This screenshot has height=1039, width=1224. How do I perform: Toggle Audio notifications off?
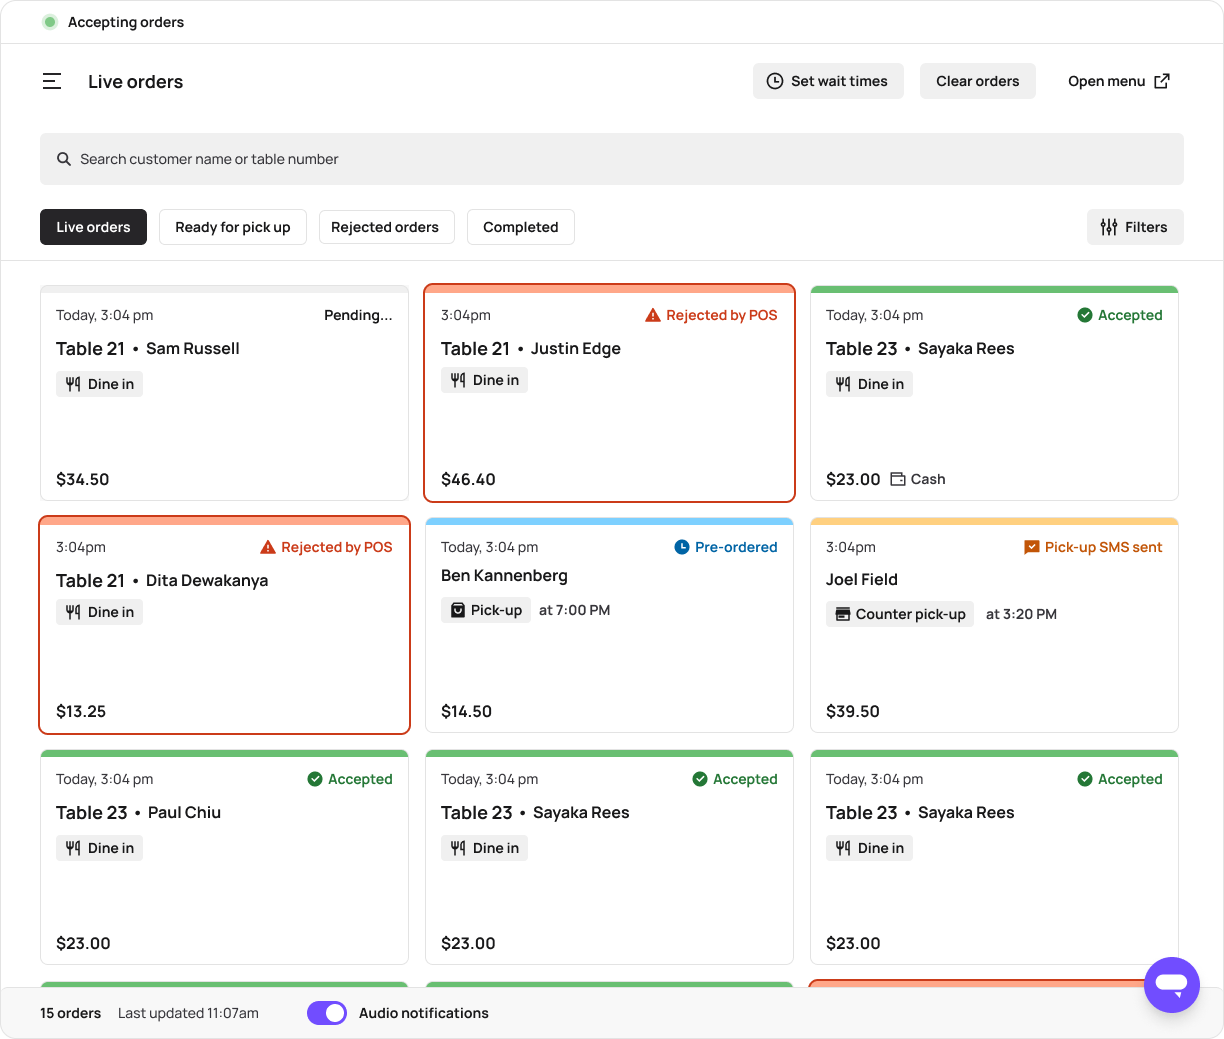pos(327,1013)
